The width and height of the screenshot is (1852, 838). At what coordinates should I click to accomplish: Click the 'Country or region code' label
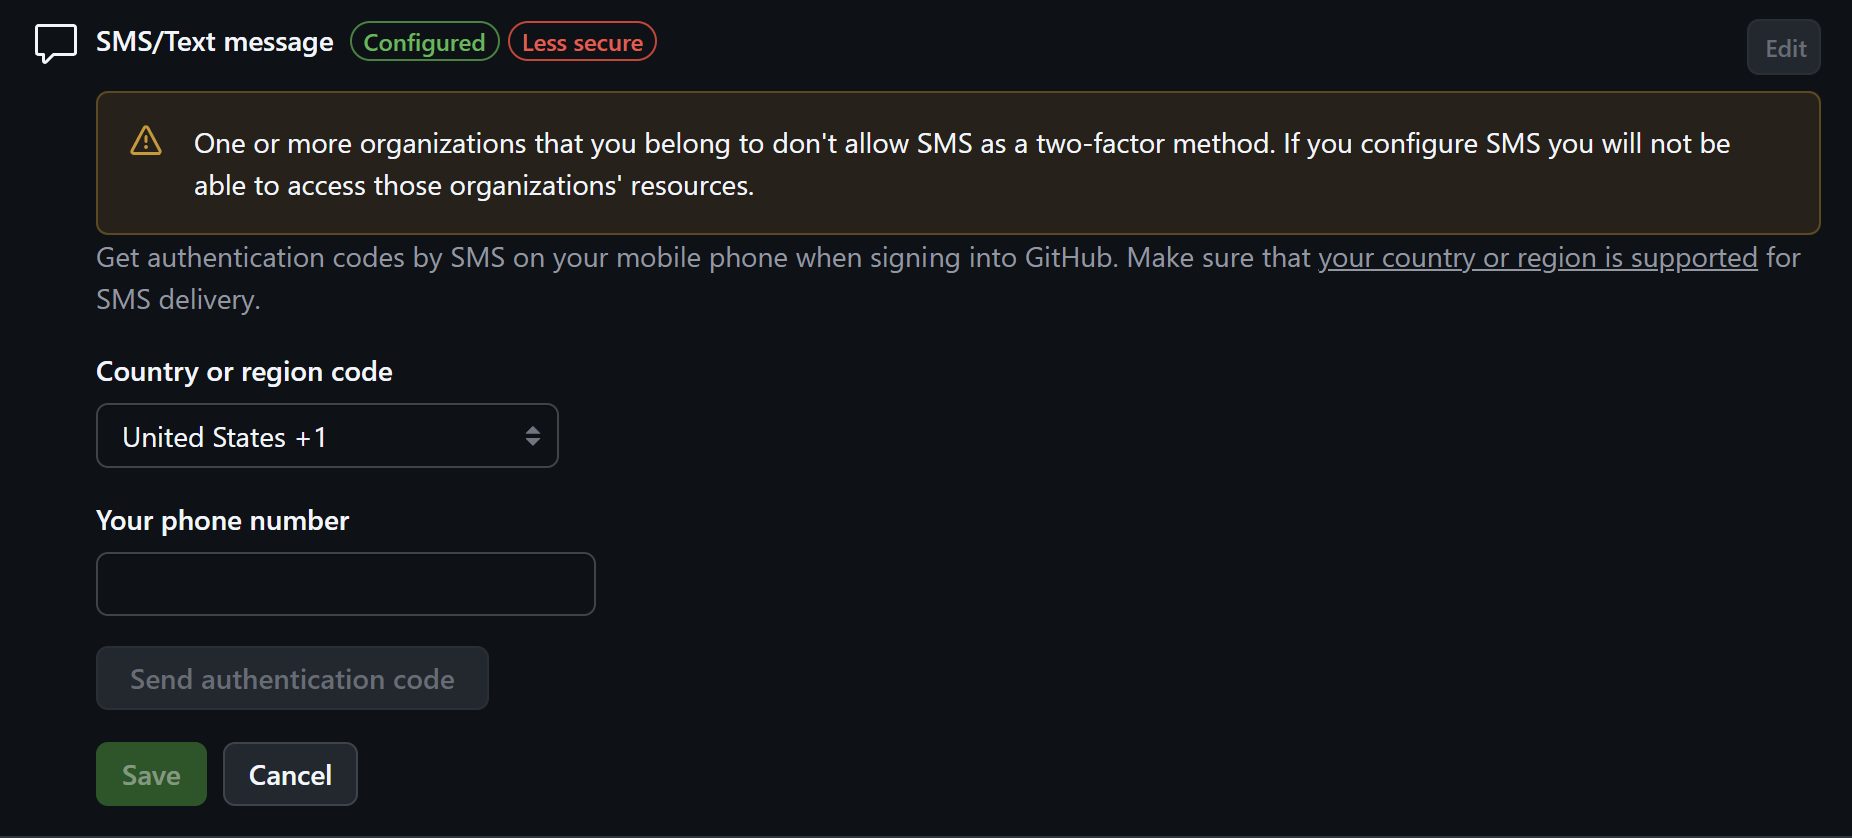244,371
